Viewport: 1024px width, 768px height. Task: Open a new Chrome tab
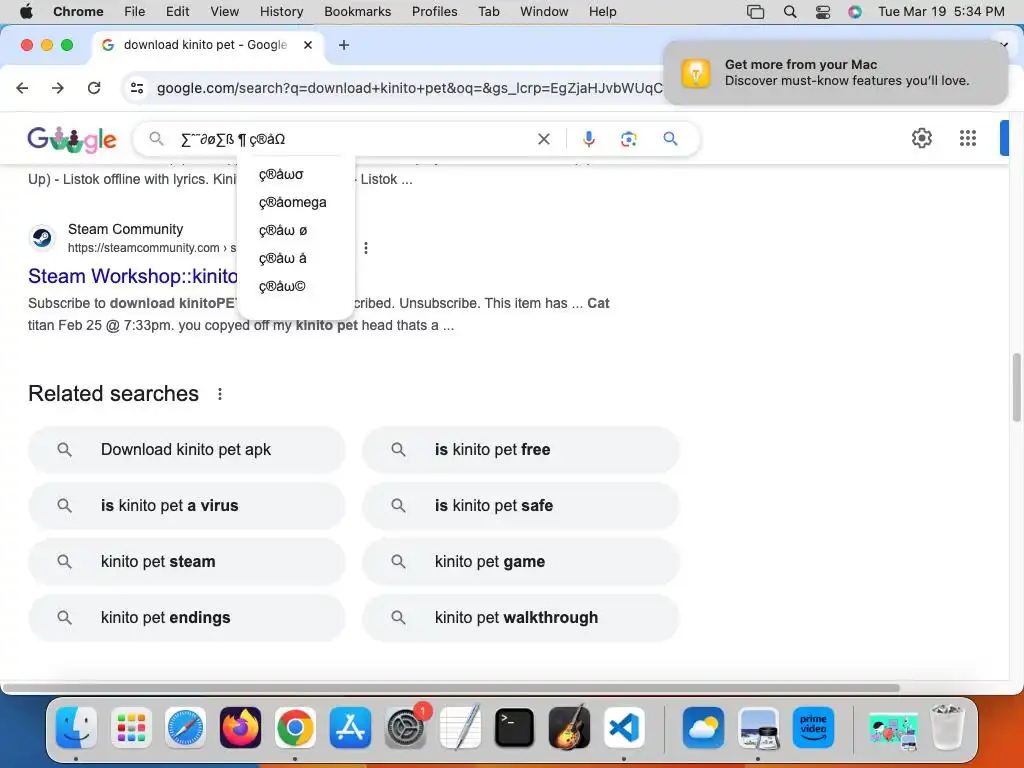(x=344, y=45)
